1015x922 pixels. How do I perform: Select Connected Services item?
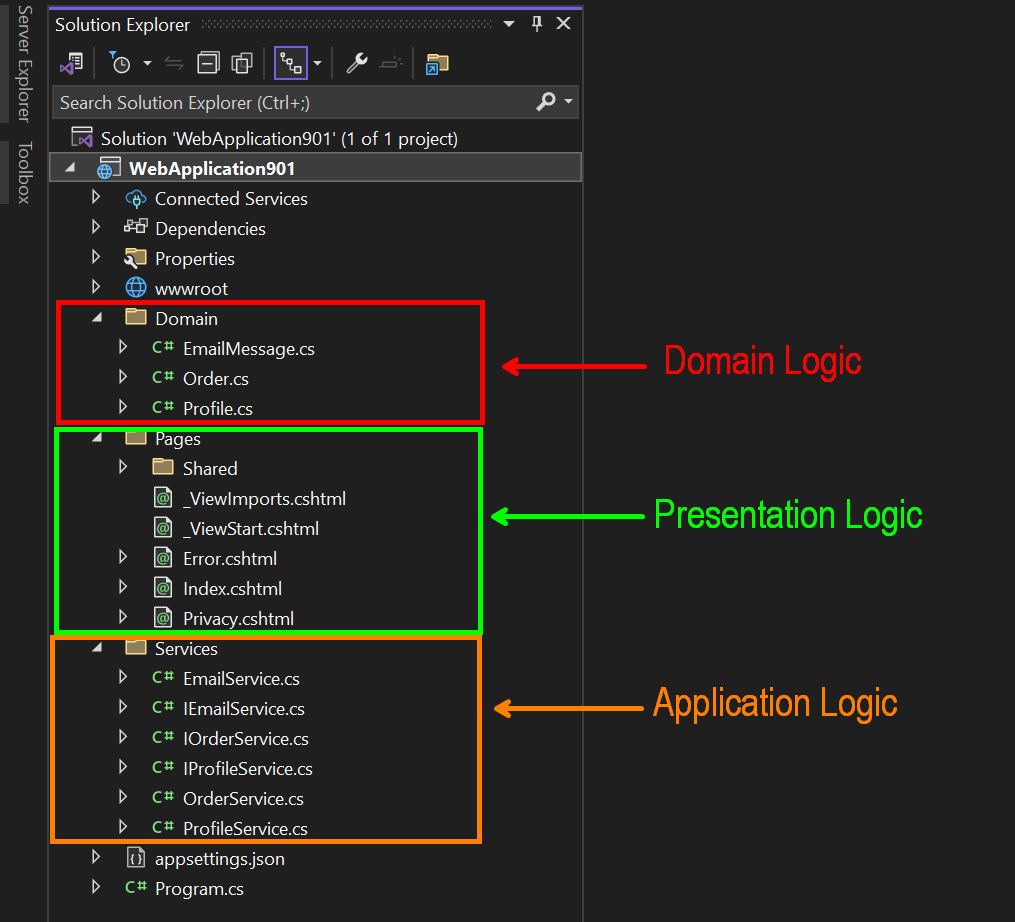231,199
